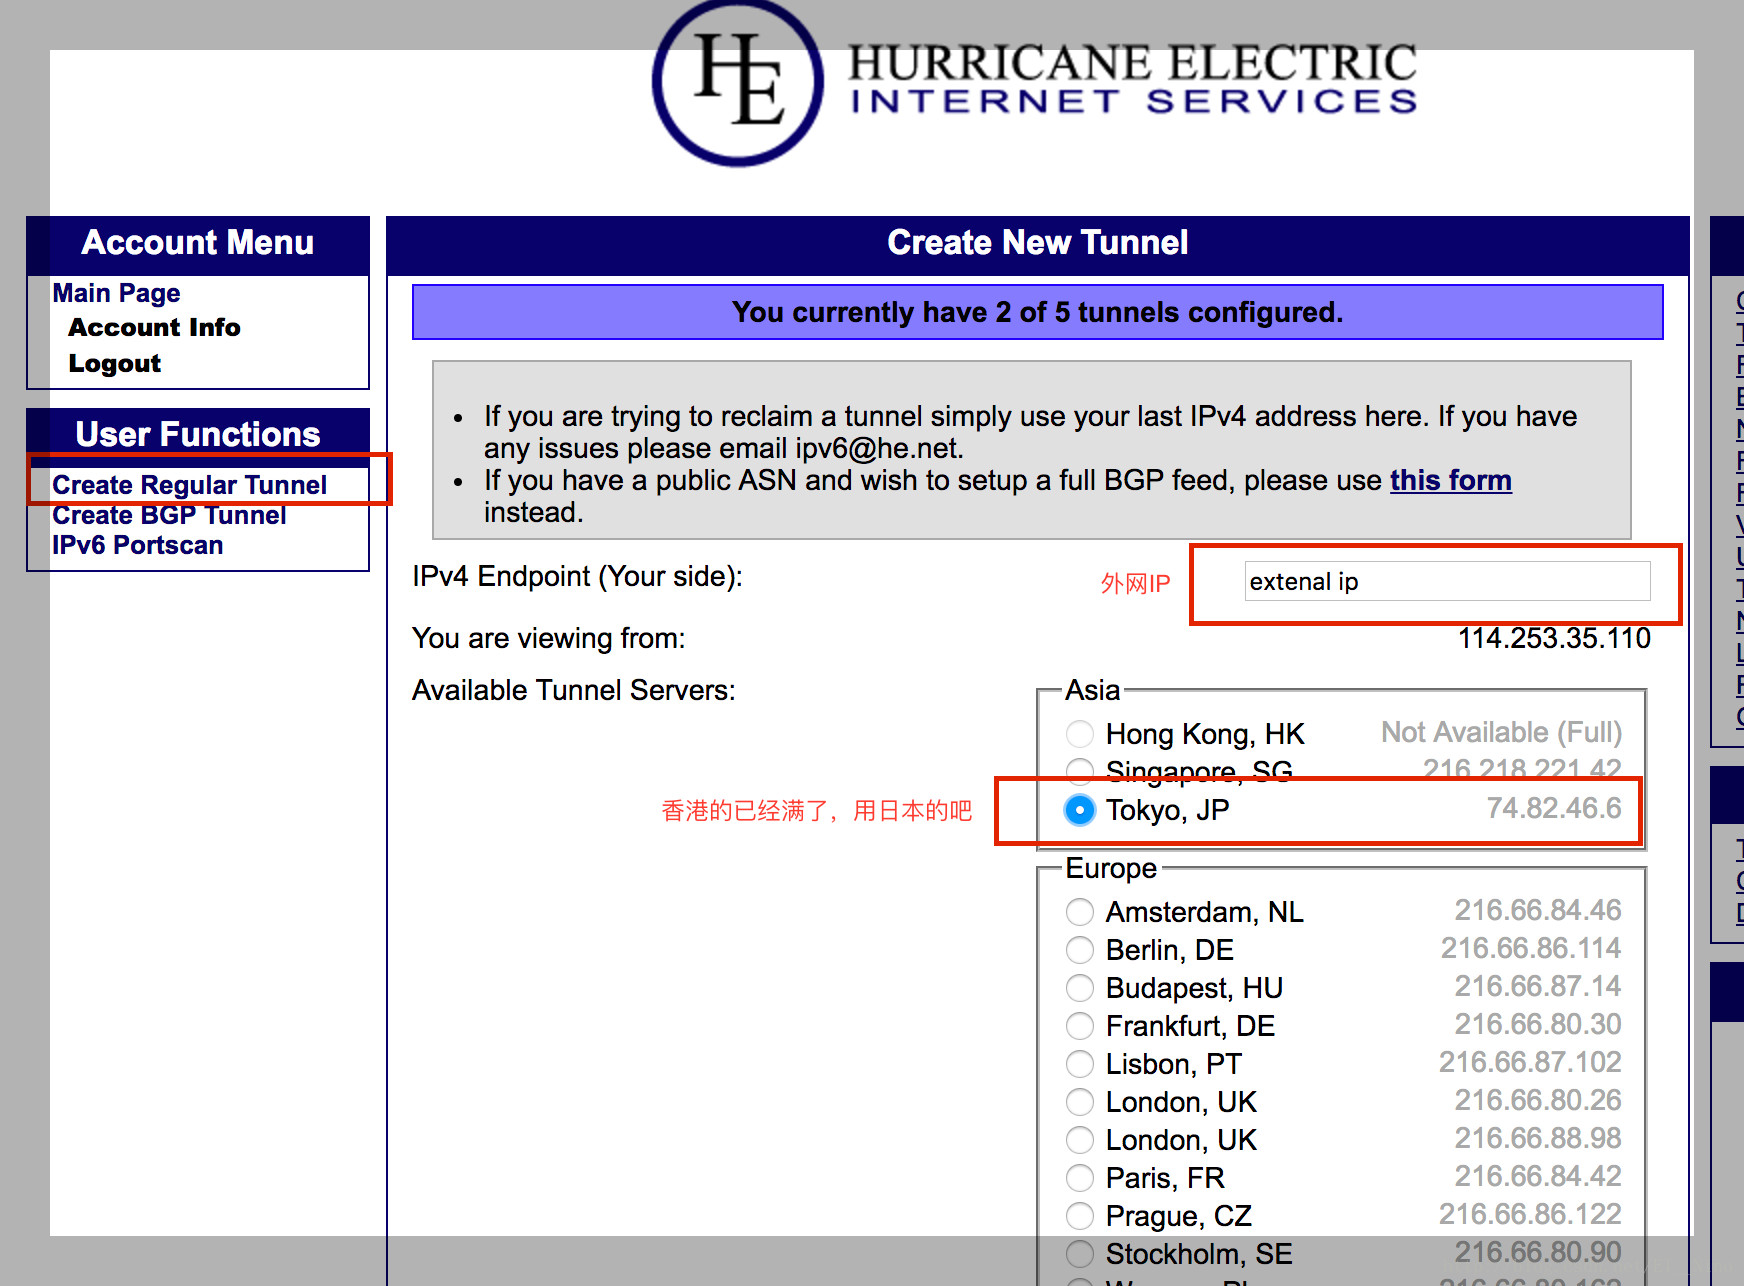Click 'Not Available (Full)' for Hong Kong
Image resolution: width=1744 pixels, height=1286 pixels.
pyautogui.click(x=1501, y=733)
